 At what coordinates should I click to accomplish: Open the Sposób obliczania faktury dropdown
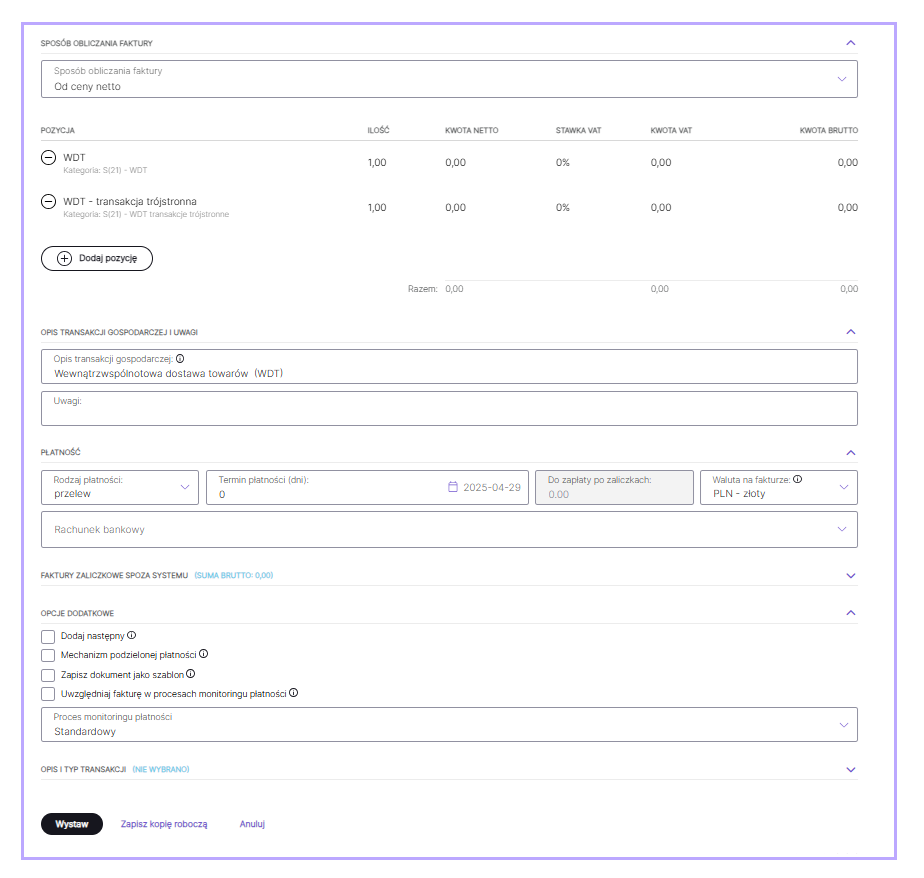pyautogui.click(x=449, y=79)
